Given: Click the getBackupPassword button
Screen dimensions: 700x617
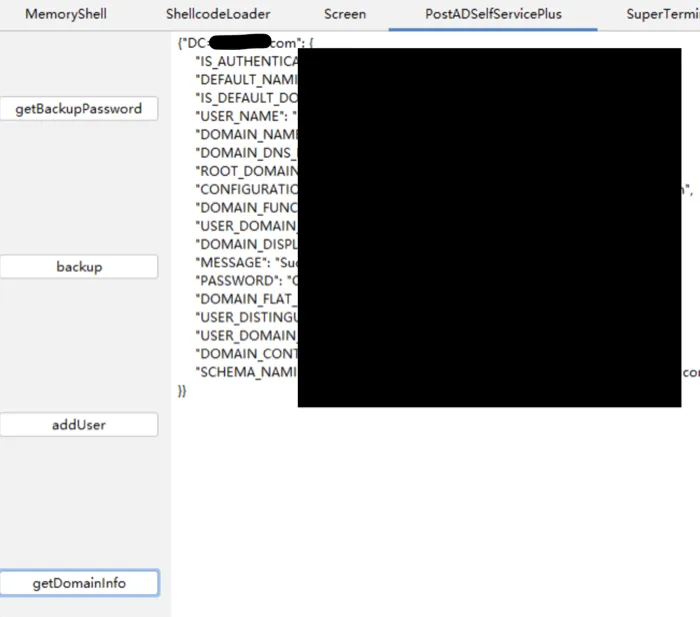Looking at the screenshot, I should click(79, 108).
